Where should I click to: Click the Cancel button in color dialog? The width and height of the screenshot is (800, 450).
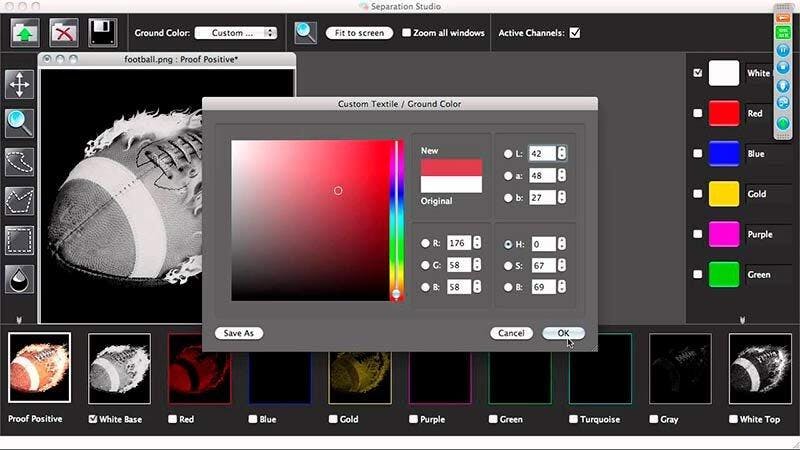[x=511, y=333]
